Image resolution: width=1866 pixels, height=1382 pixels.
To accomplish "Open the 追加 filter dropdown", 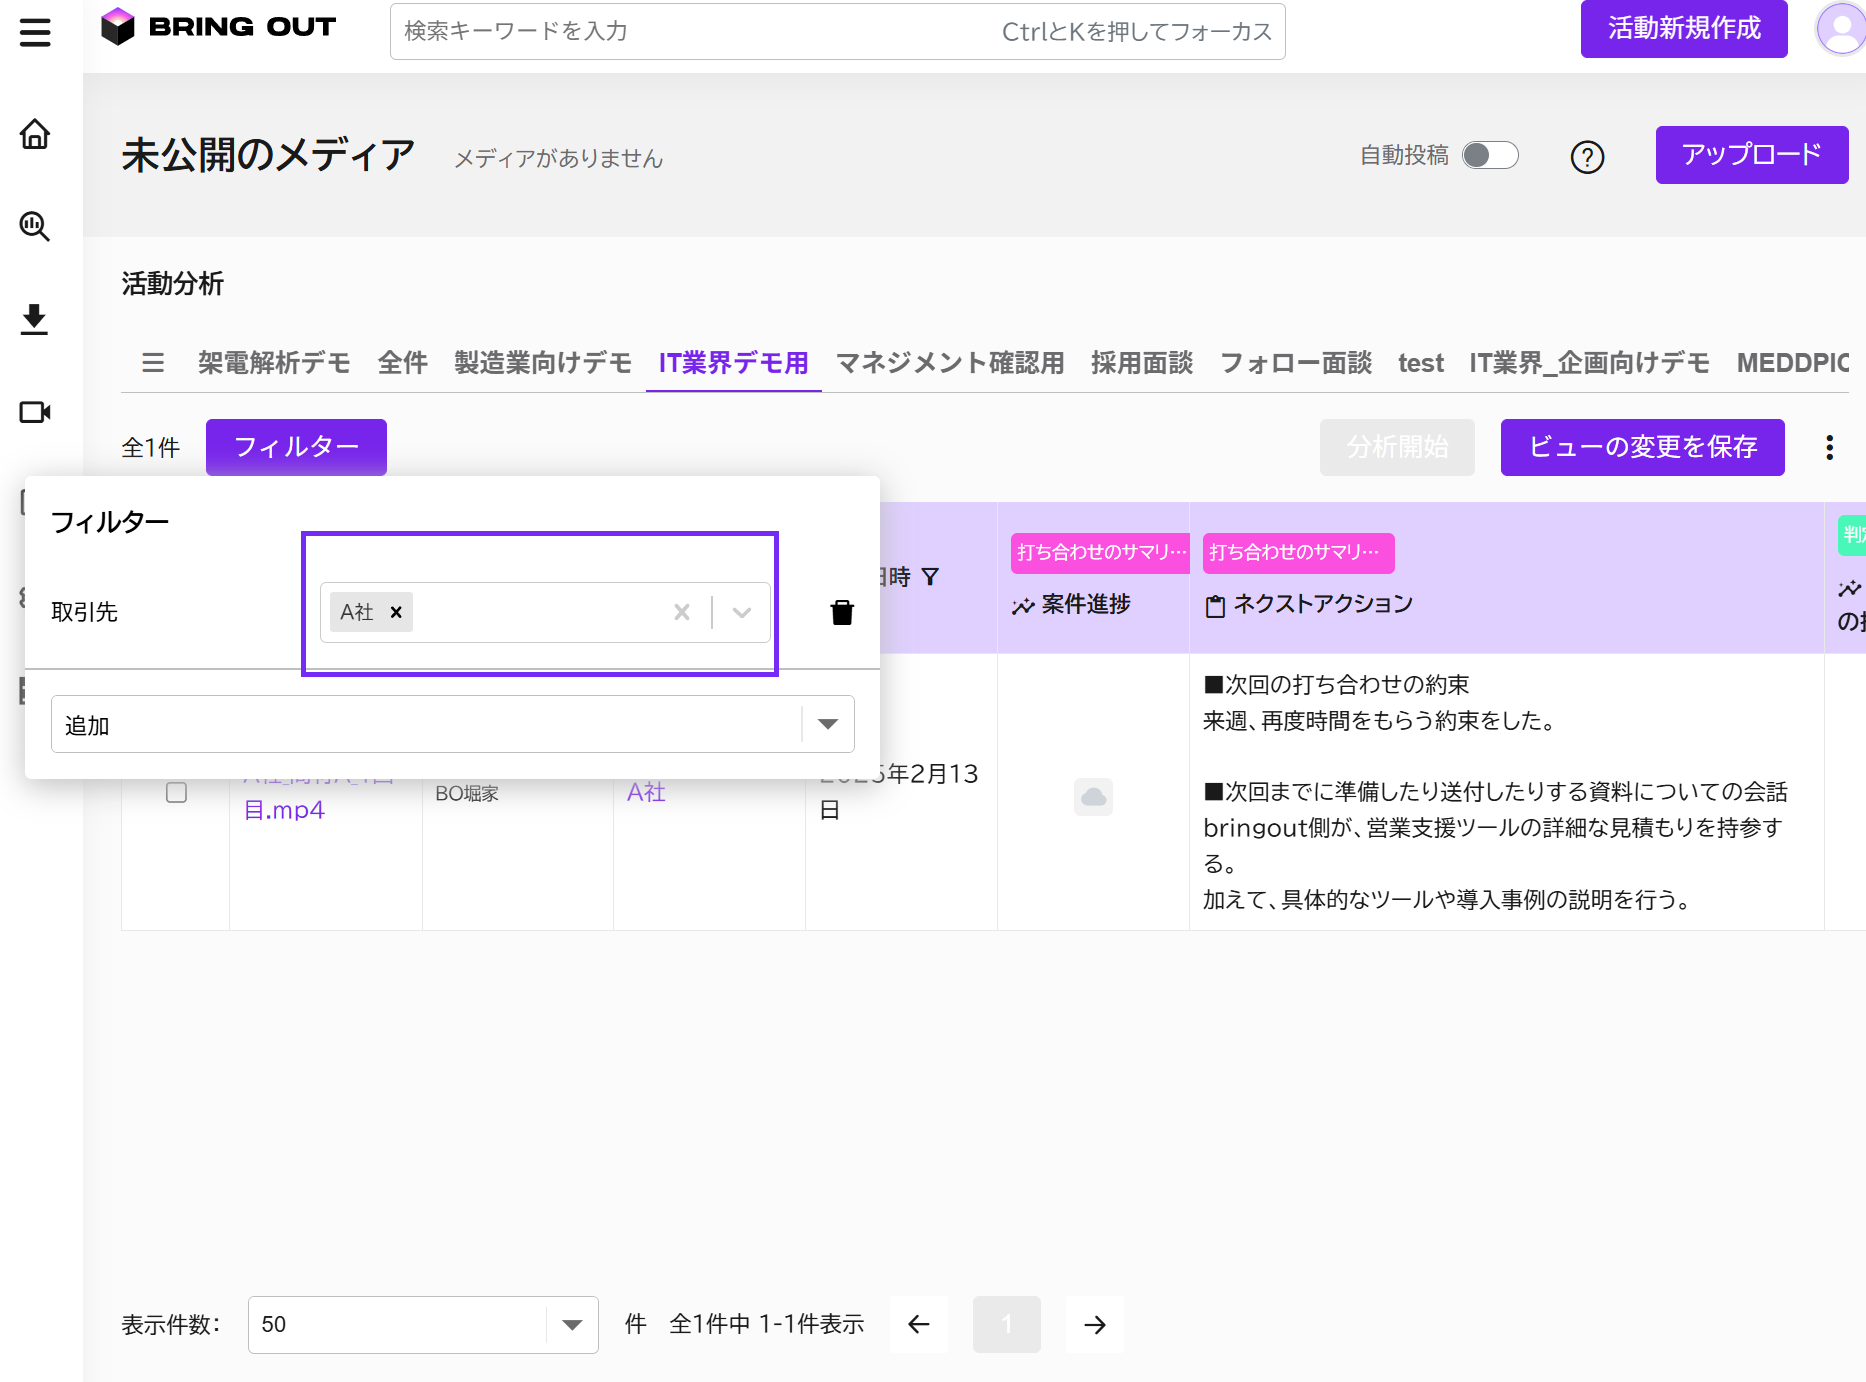I will click(827, 724).
